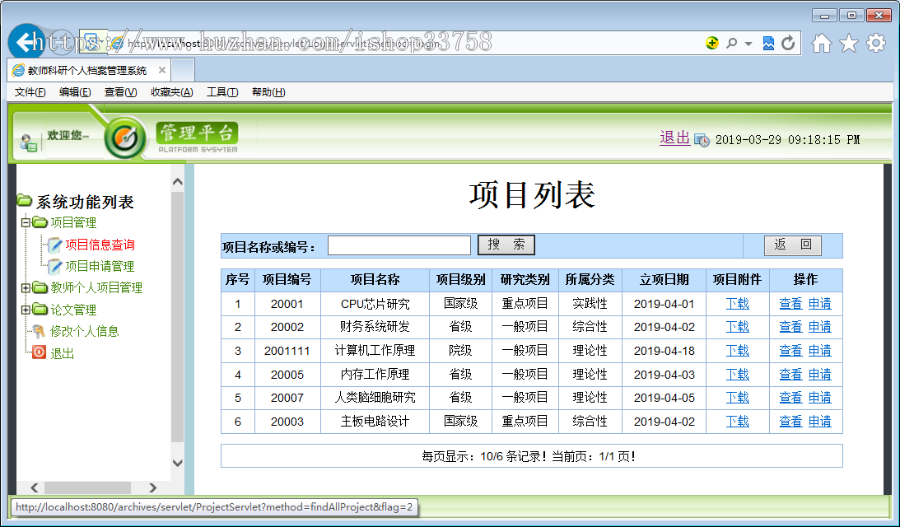Screen dimensions: 900x527
Task: Click the red 退出 power icon in sidebar
Action: [x=38, y=352]
